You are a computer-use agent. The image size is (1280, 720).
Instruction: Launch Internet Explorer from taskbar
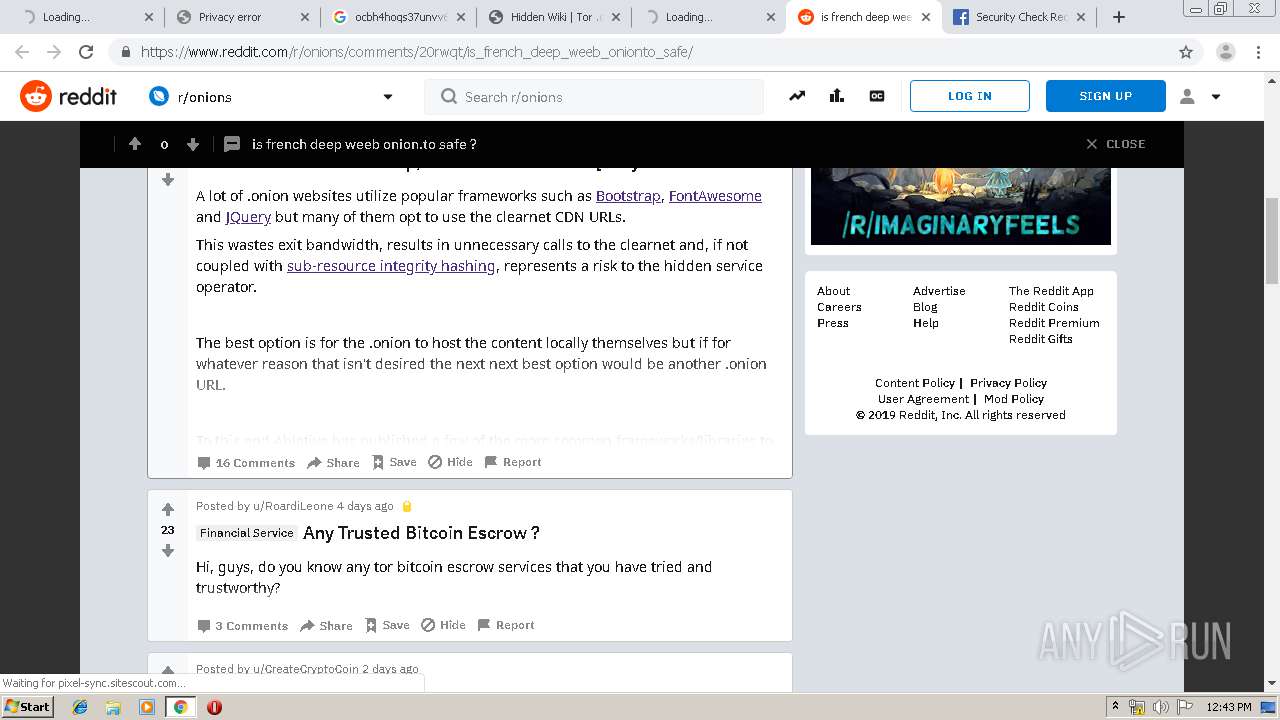pos(80,707)
